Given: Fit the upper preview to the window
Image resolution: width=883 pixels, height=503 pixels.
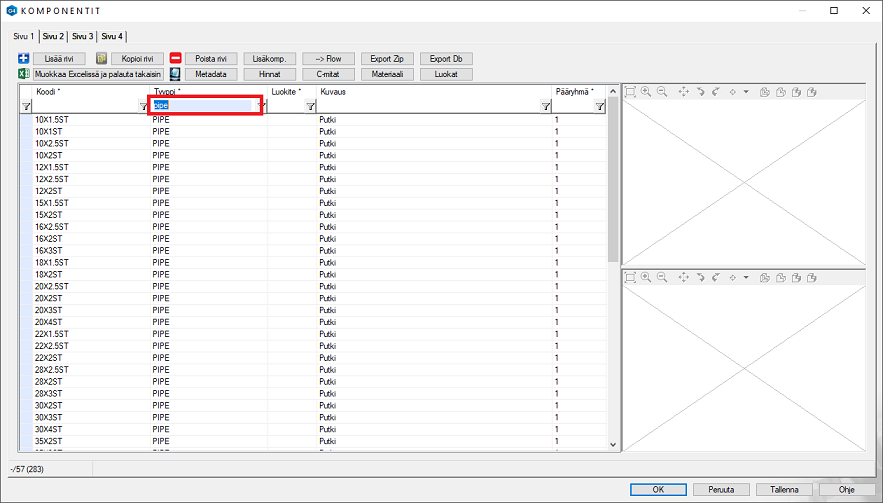Looking at the screenshot, I should (630, 92).
